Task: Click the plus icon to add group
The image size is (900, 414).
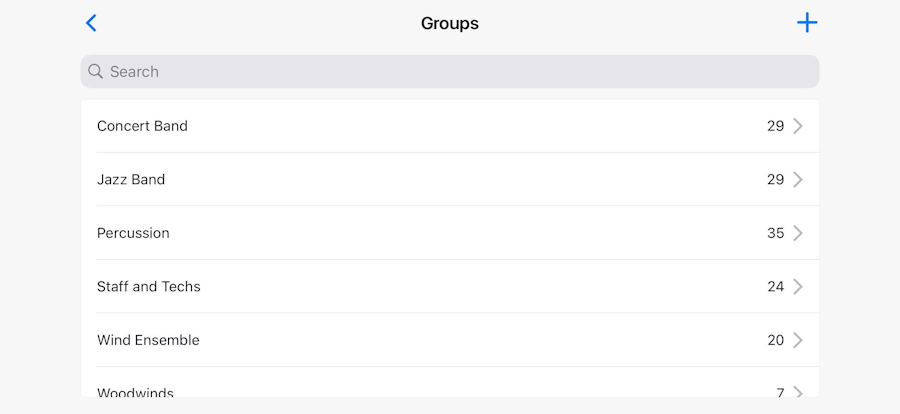Action: click(807, 23)
